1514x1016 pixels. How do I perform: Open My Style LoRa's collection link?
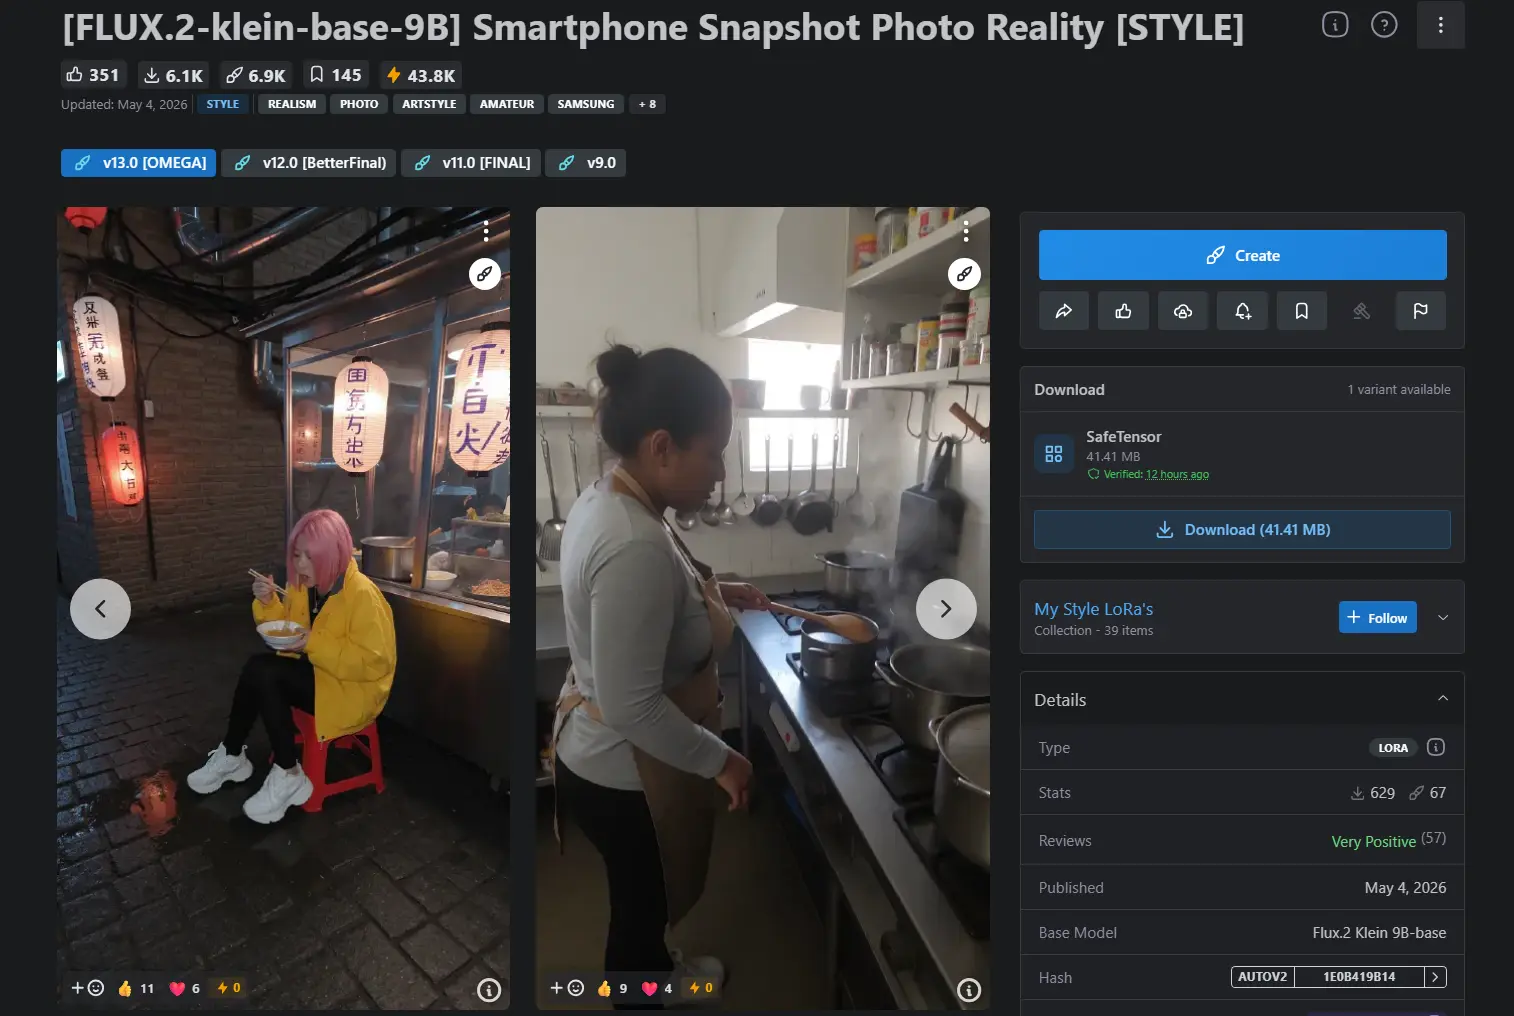[1094, 609]
